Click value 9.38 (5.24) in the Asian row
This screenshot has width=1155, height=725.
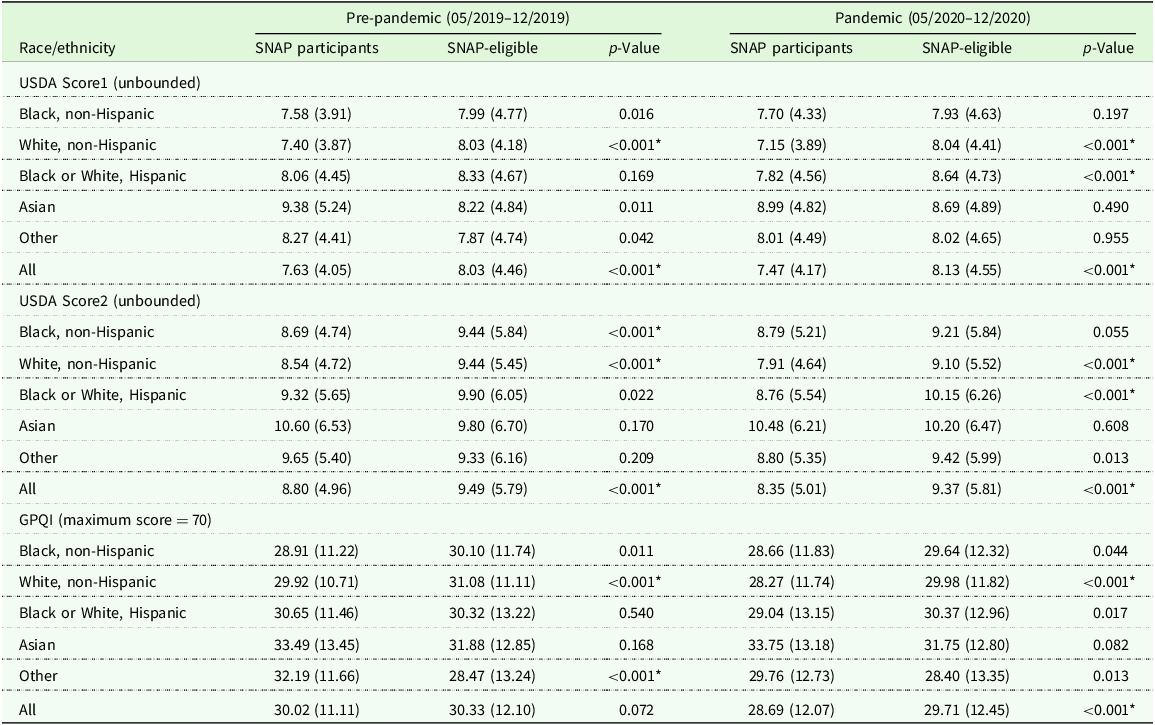click(316, 207)
